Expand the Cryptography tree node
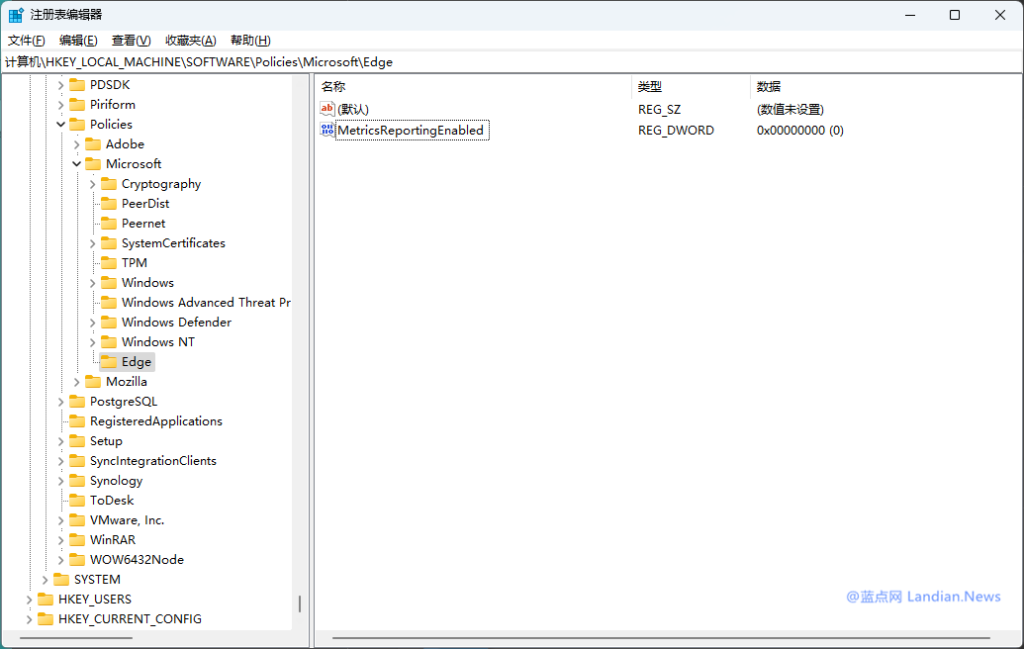The image size is (1024, 649). (92, 184)
